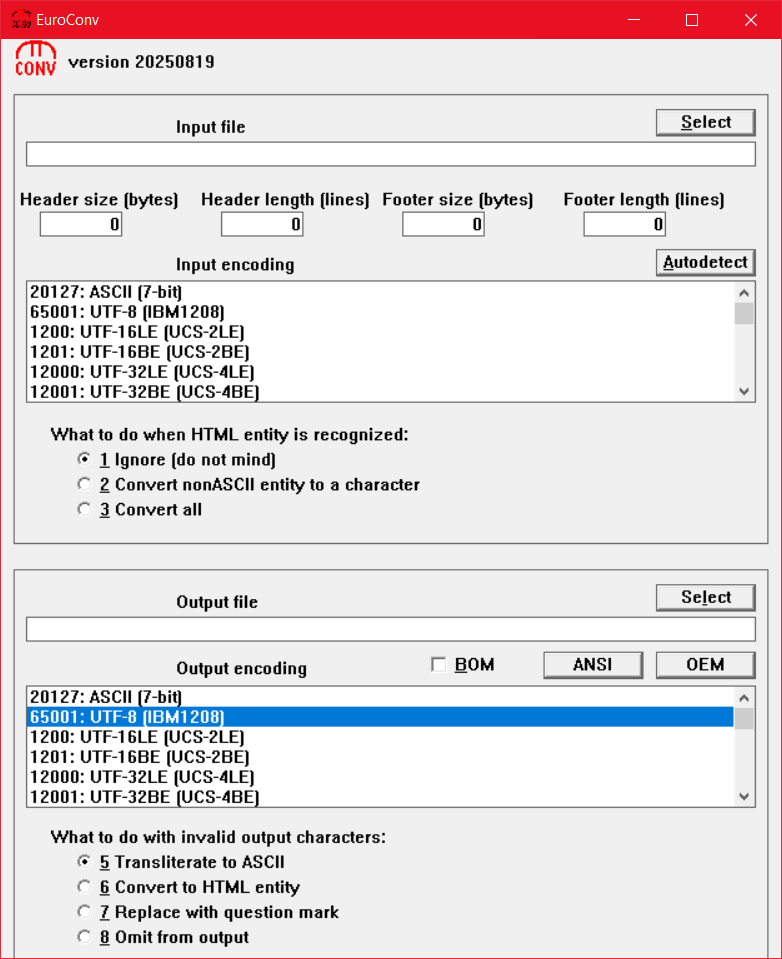Choose 'Replace with question mark' option
The image size is (782, 959).
click(x=84, y=913)
